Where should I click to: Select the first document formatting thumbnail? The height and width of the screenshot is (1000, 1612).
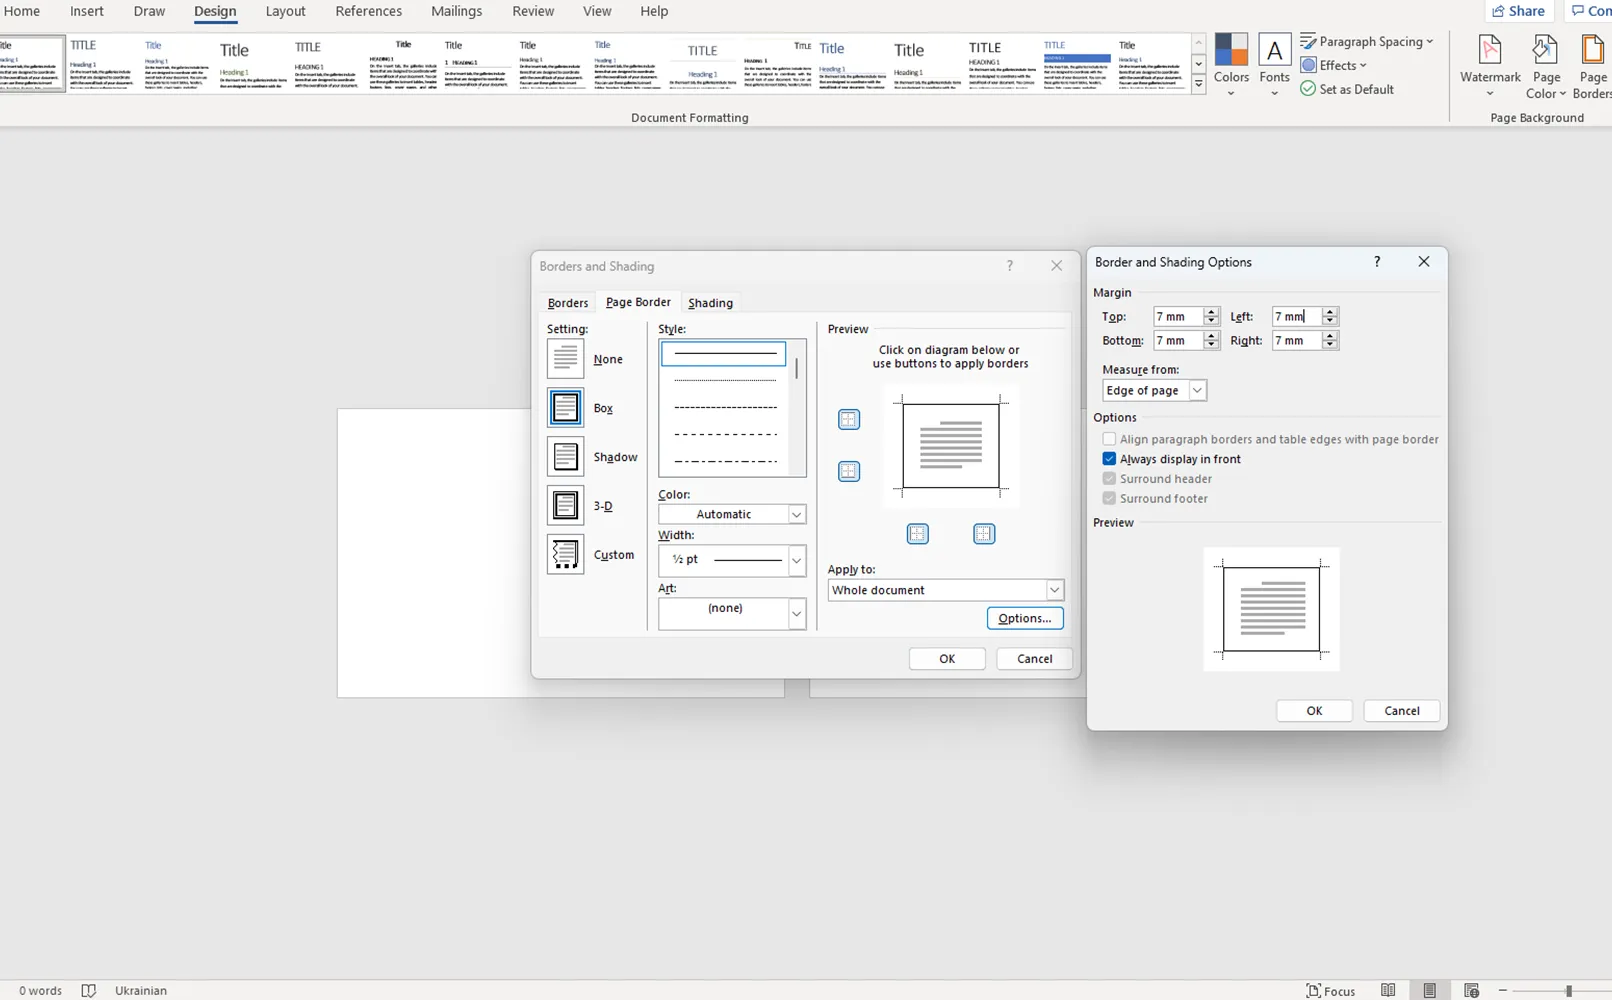(31, 64)
